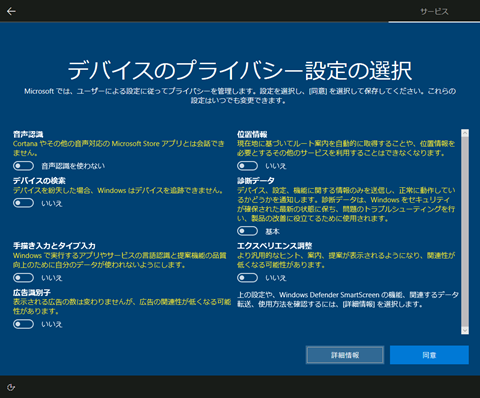Click the デバイスの検索 heading
Image resolution: width=480 pixels, height=398 pixels.
pos(39,181)
